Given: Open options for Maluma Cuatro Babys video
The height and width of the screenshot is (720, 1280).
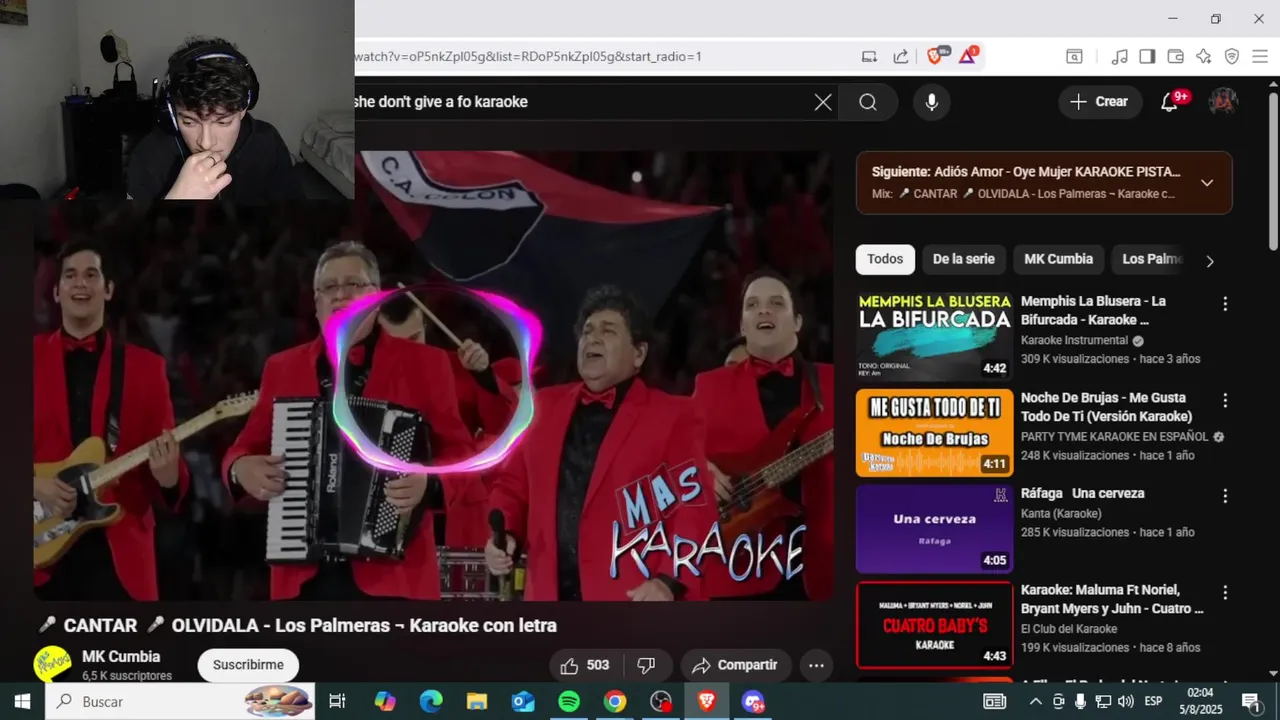Looking at the screenshot, I should (1225, 592).
